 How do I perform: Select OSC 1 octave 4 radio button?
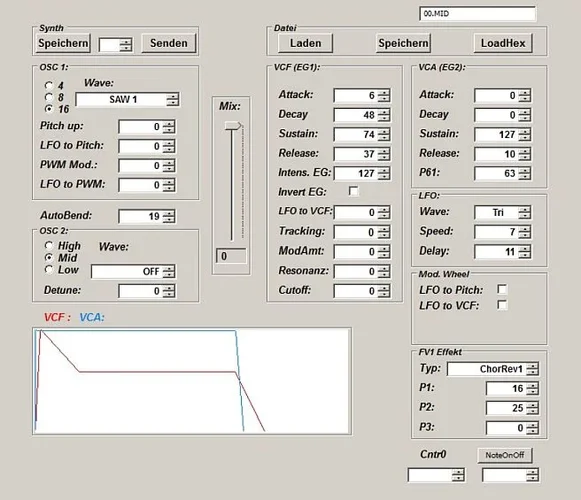(x=49, y=86)
